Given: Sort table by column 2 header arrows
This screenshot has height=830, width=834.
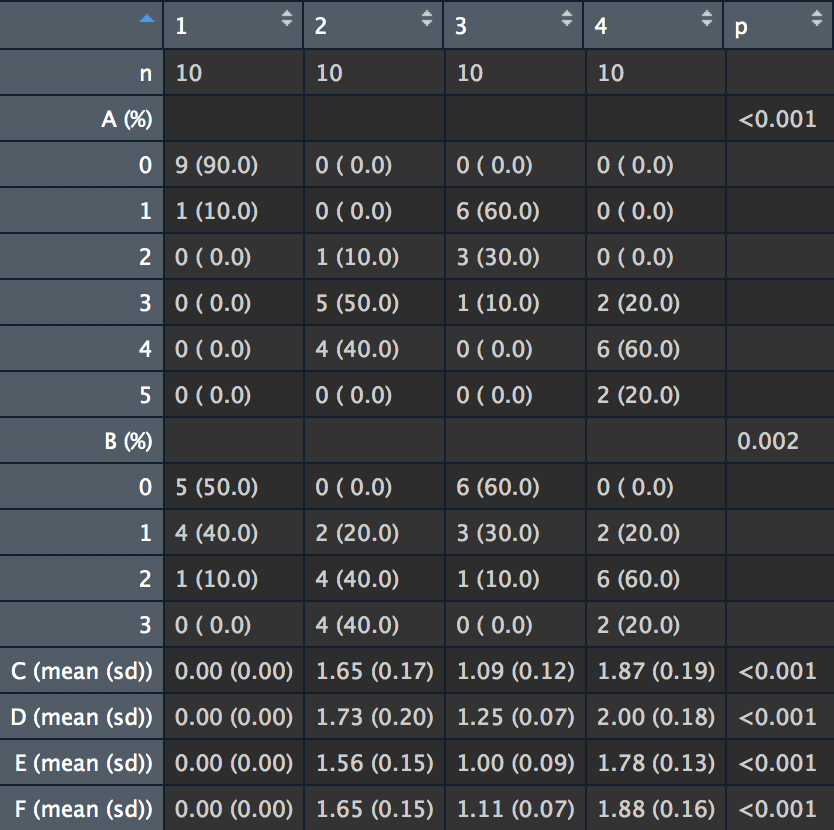Looking at the screenshot, I should pos(427,18).
